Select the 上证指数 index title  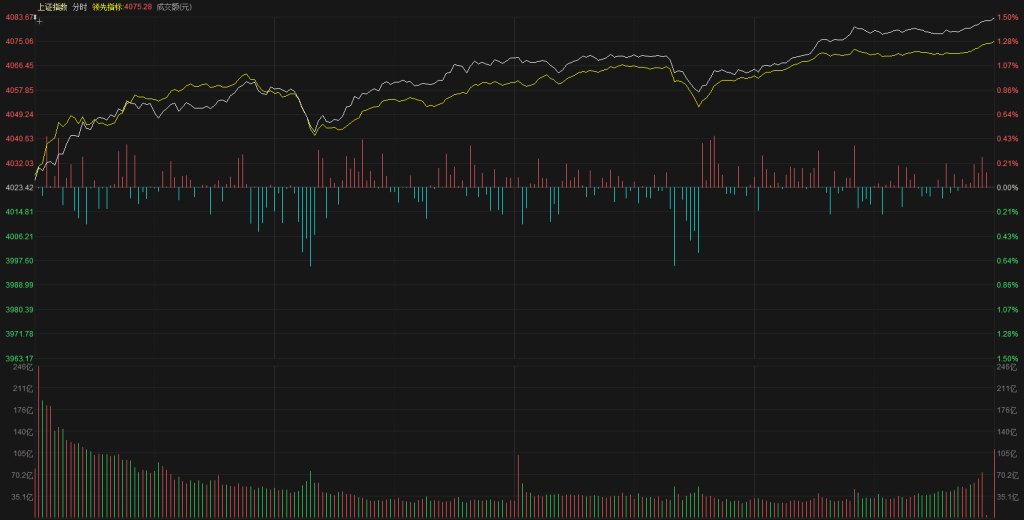[x=51, y=7]
